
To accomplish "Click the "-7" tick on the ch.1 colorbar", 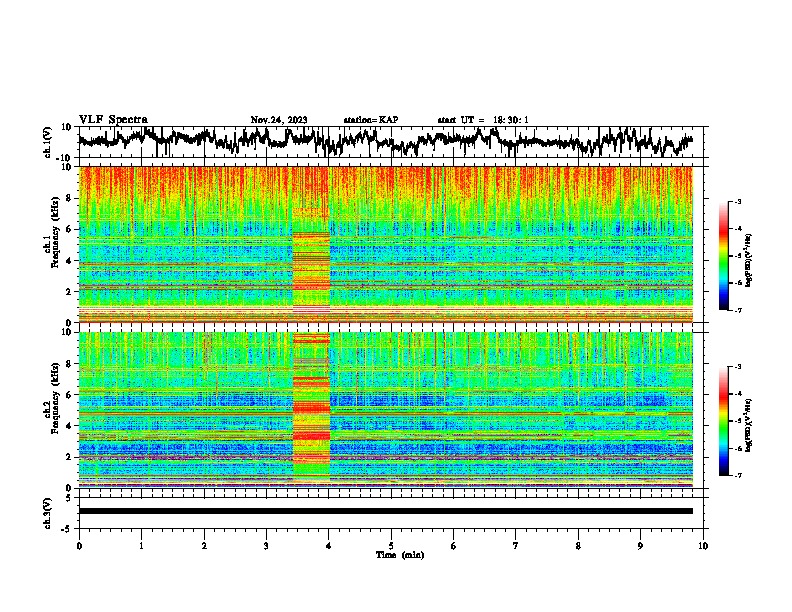I will (x=737, y=310).
